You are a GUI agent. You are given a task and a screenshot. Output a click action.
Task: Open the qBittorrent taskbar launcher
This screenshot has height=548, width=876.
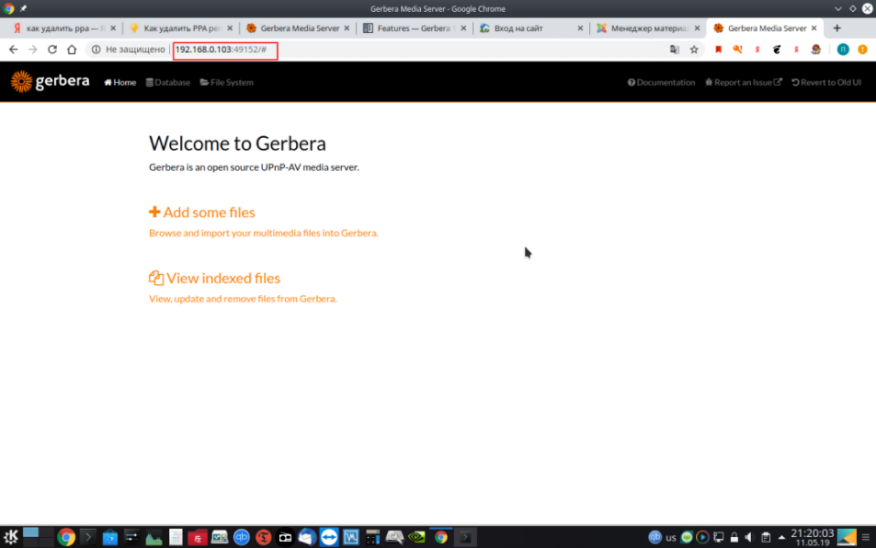coord(241,537)
